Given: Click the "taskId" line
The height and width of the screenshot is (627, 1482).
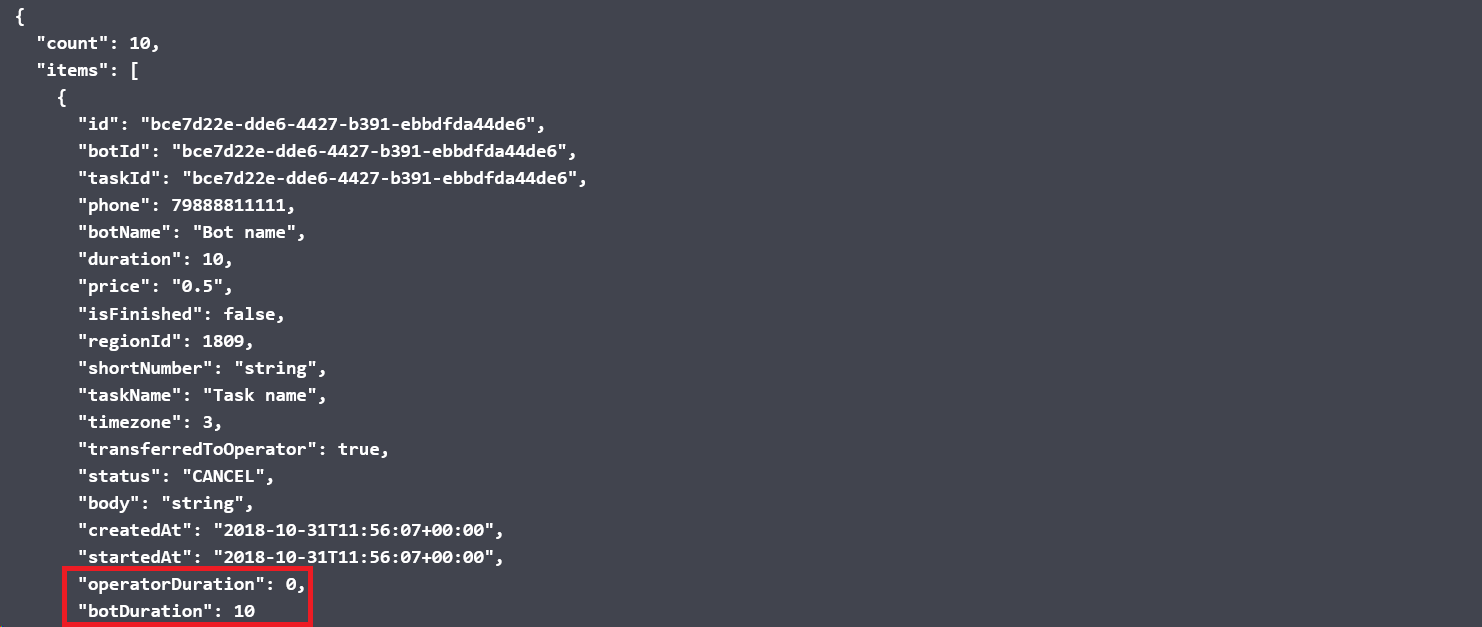Looking at the screenshot, I should click(x=328, y=179).
